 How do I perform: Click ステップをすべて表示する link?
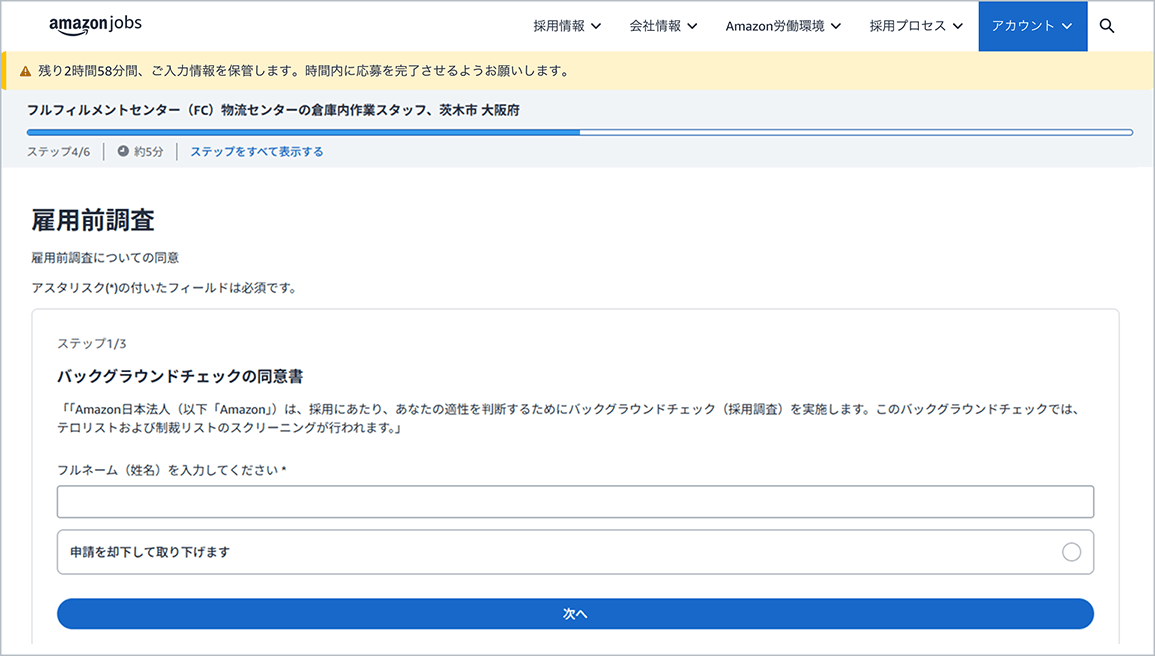coord(257,152)
